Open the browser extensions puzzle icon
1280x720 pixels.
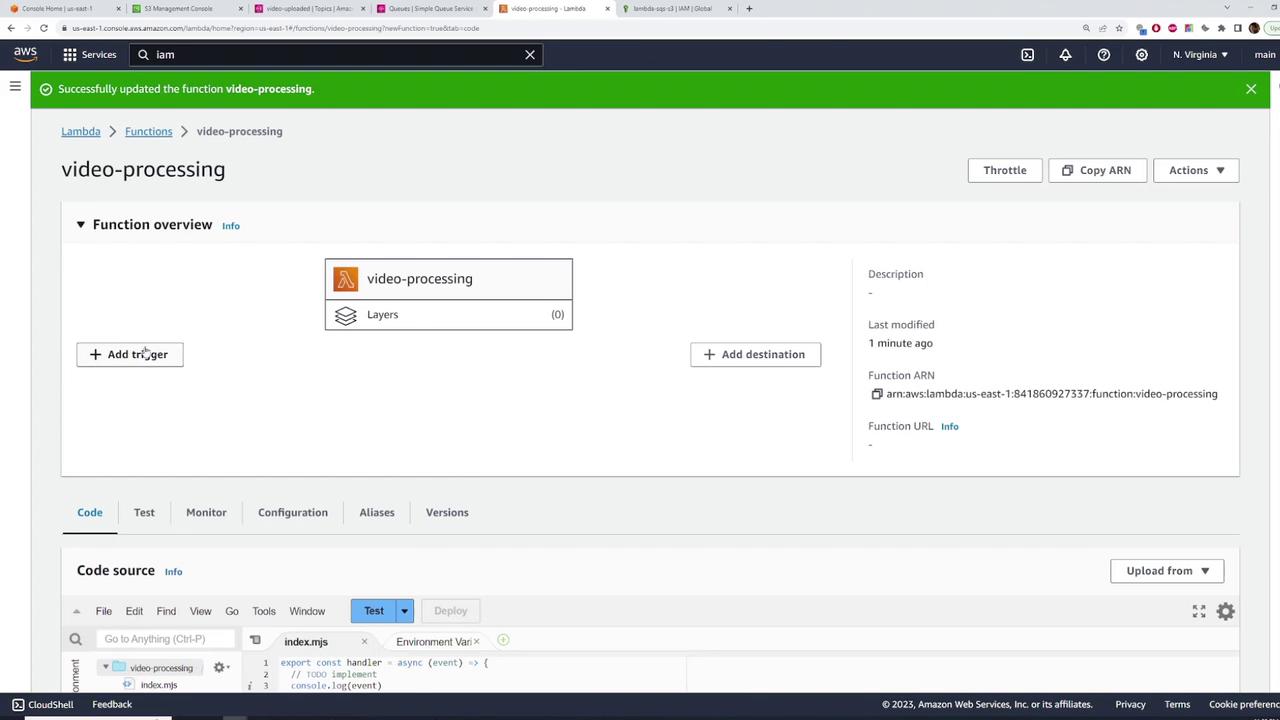pos(1221,28)
